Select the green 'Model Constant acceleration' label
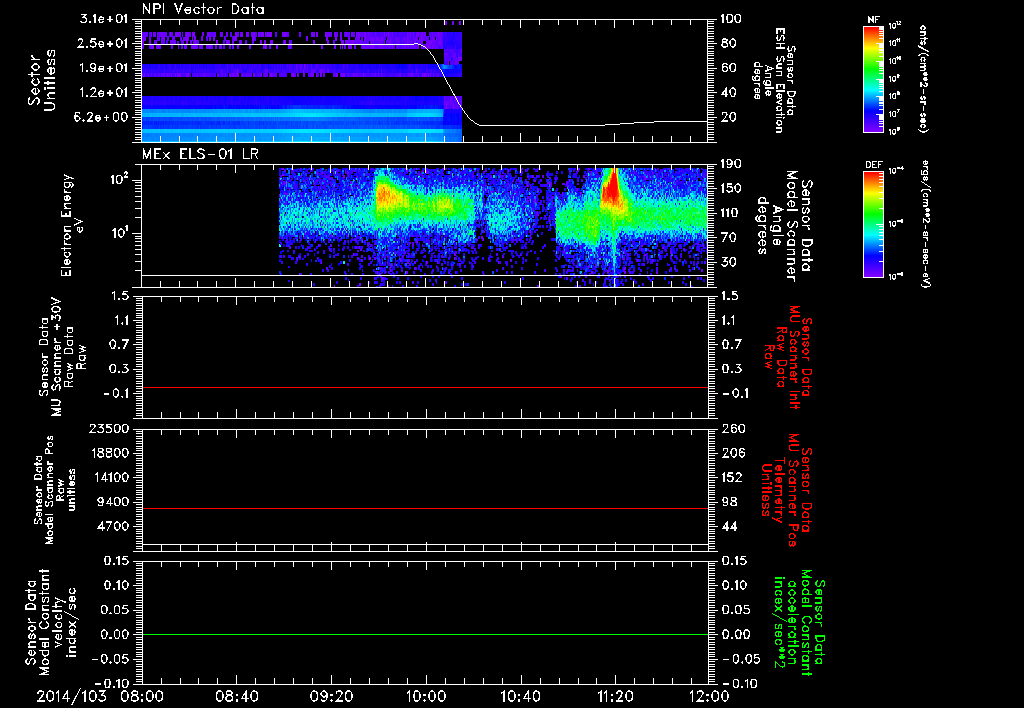This screenshot has width=1024, height=708. (798, 622)
